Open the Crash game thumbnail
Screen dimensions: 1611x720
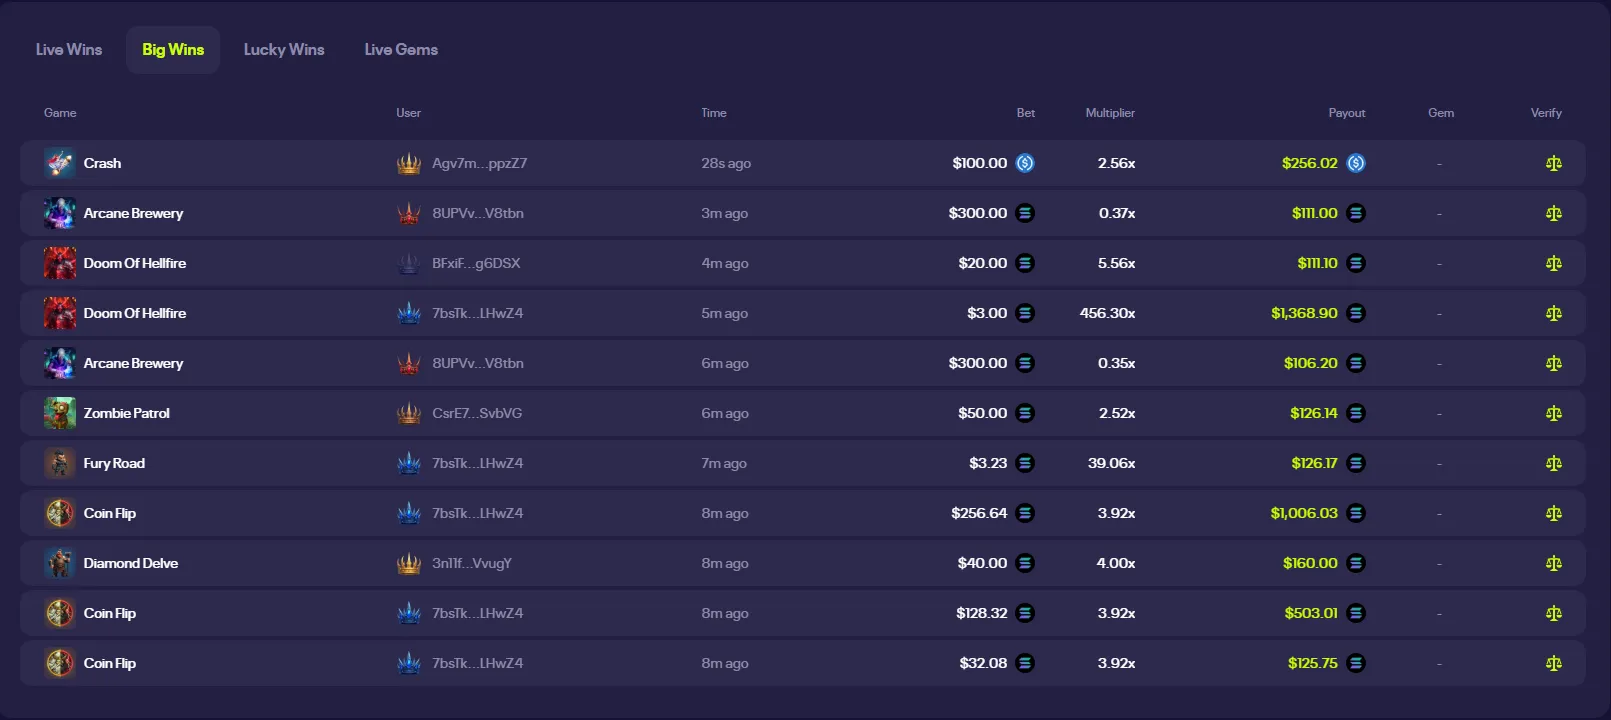click(60, 163)
